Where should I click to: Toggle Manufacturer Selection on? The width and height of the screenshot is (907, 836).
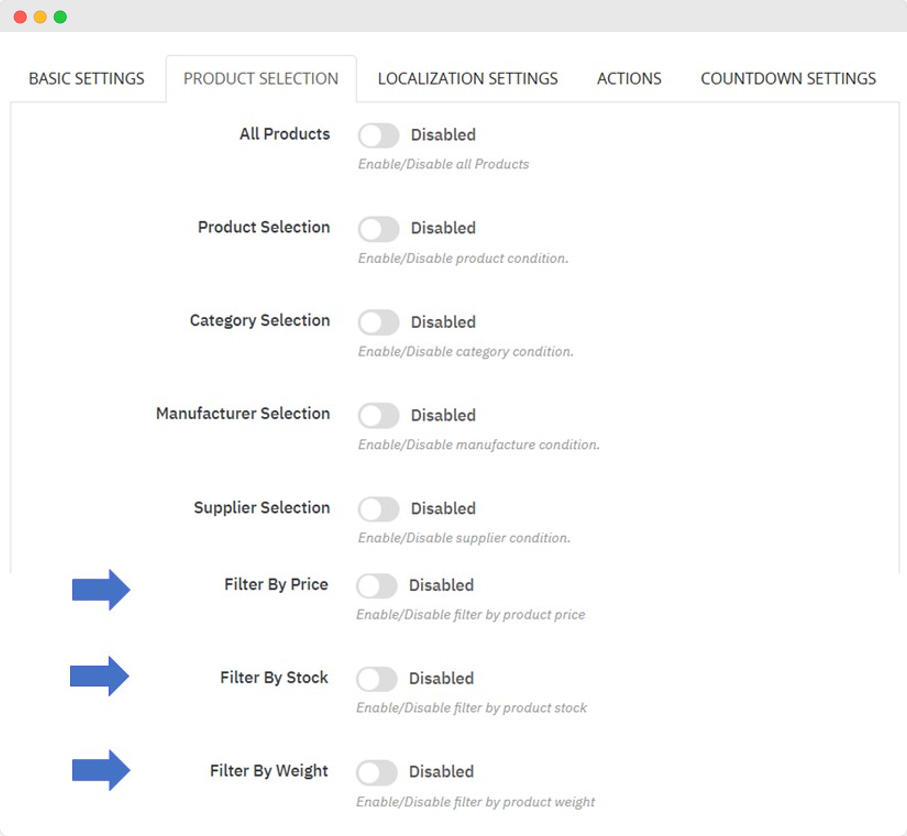click(379, 415)
